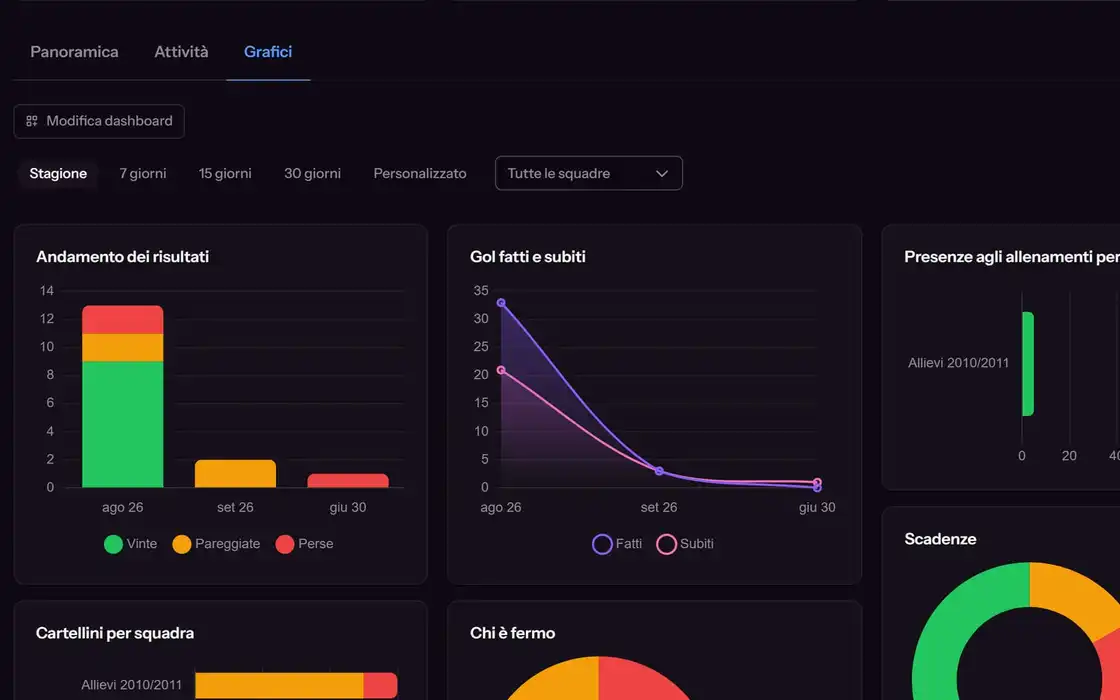Open the Attività tab

point(181,51)
